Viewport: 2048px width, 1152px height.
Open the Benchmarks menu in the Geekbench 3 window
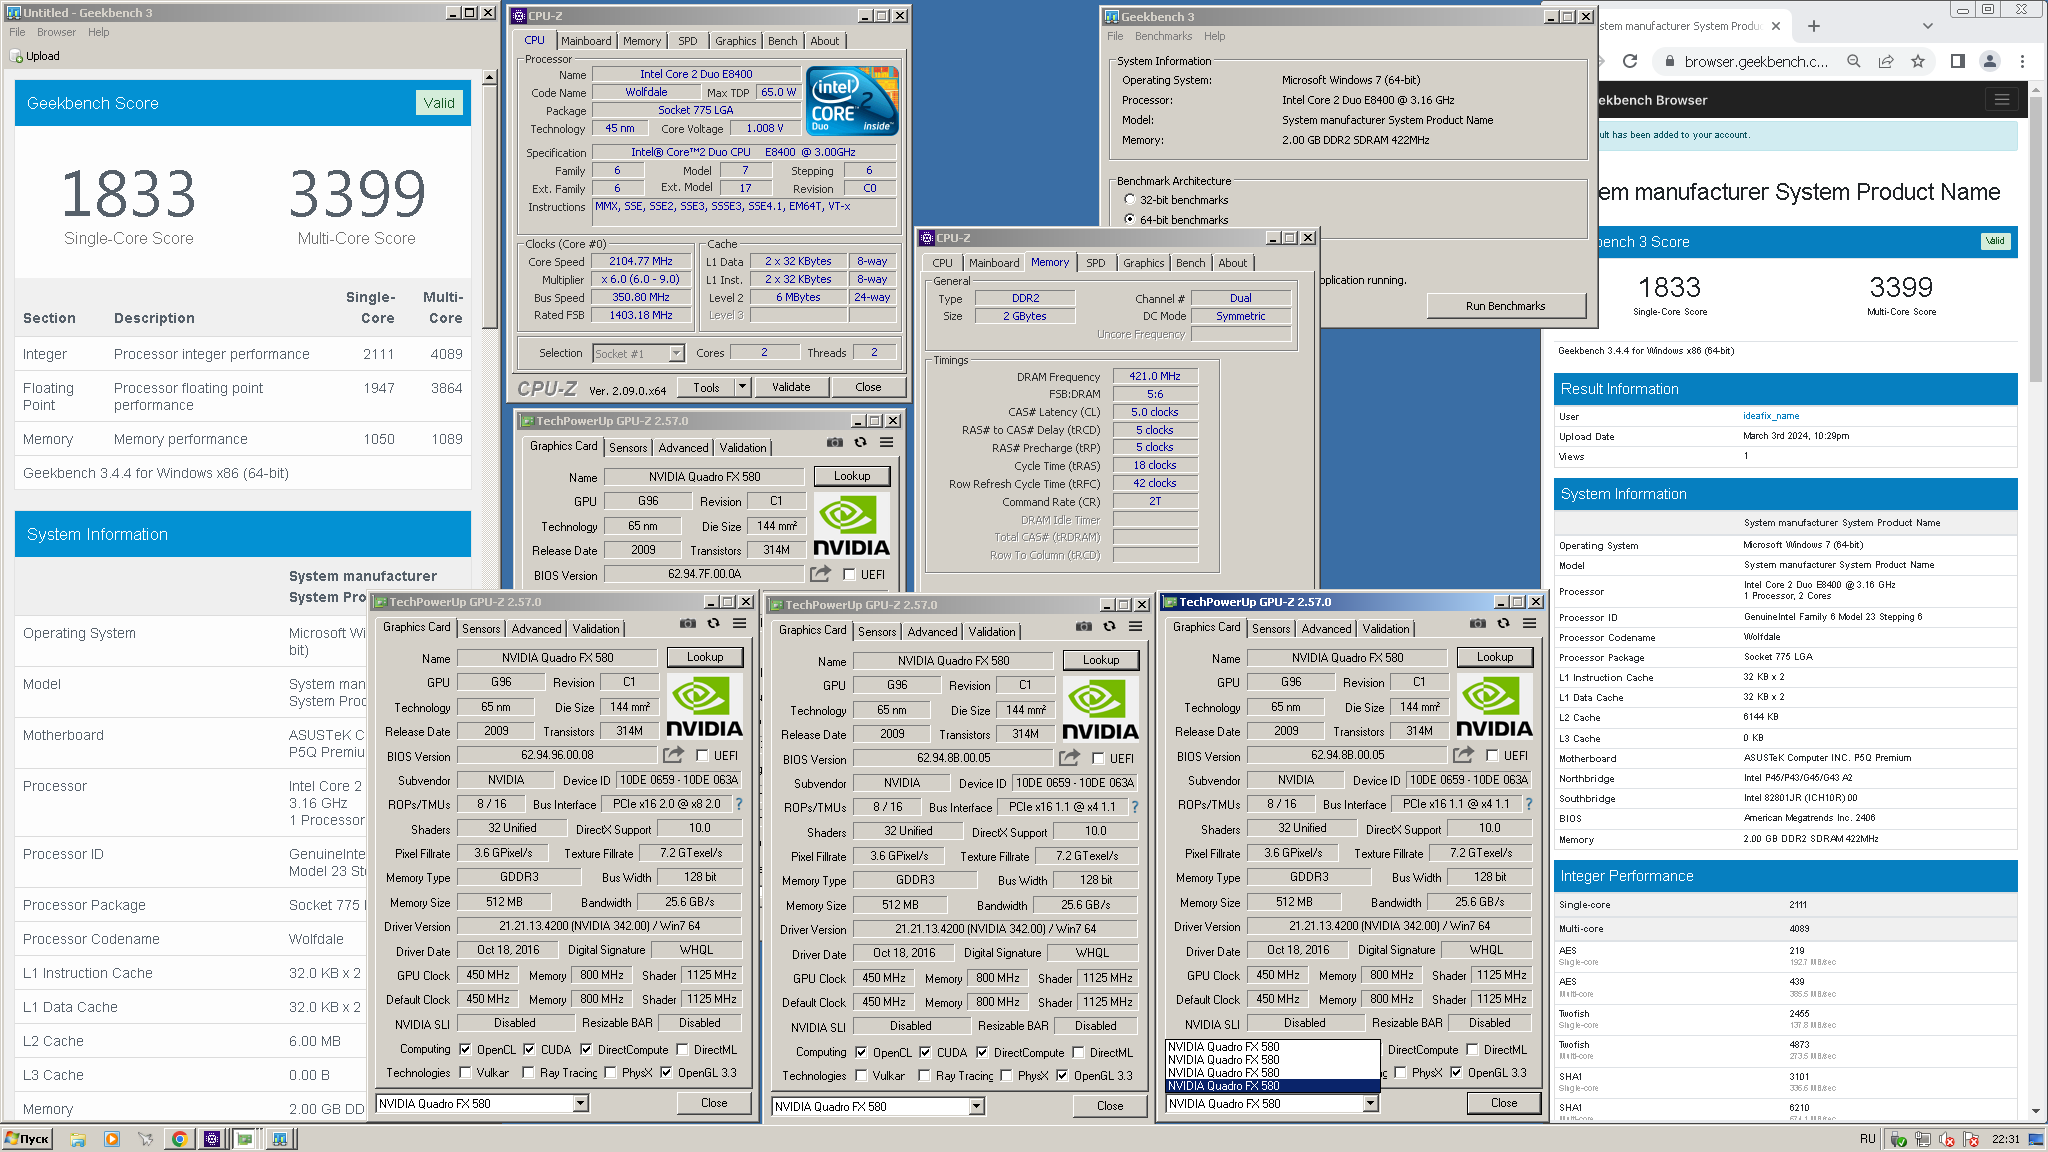tap(1163, 36)
